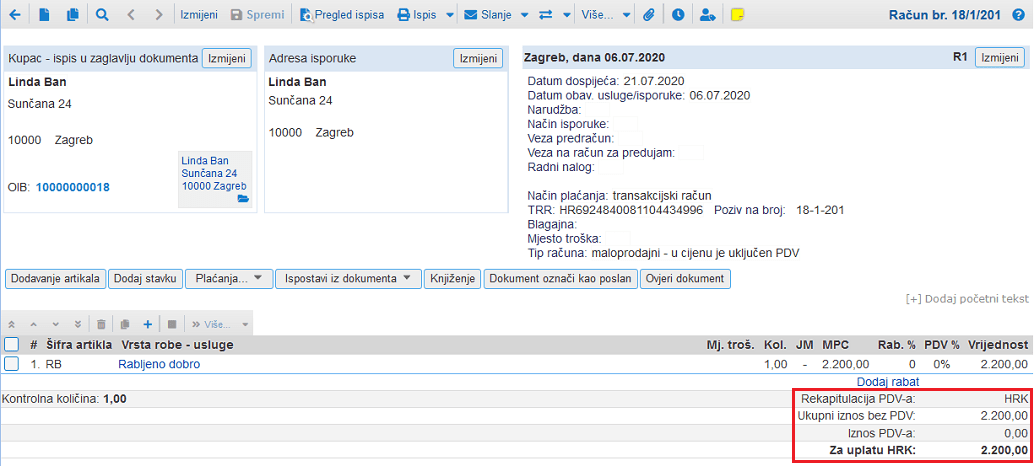
Task: Open attachments with the paperclip icon
Action: (648, 15)
